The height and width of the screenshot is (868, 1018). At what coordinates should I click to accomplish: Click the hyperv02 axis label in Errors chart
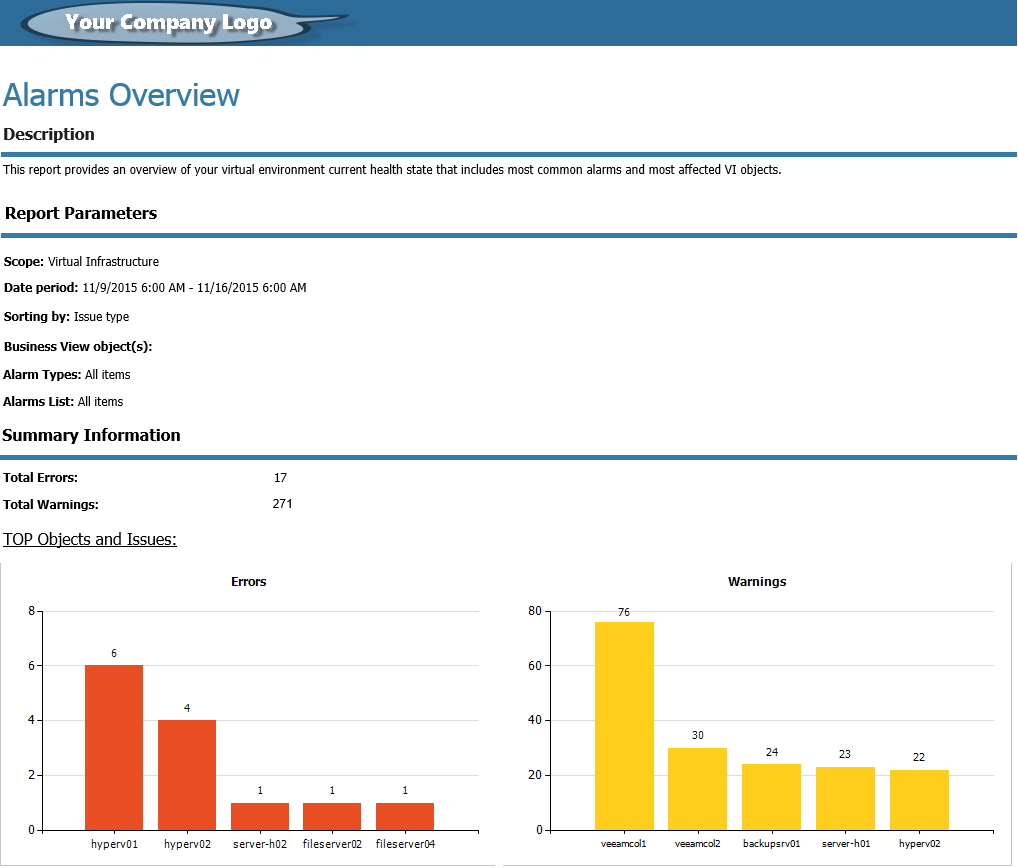[x=187, y=844]
